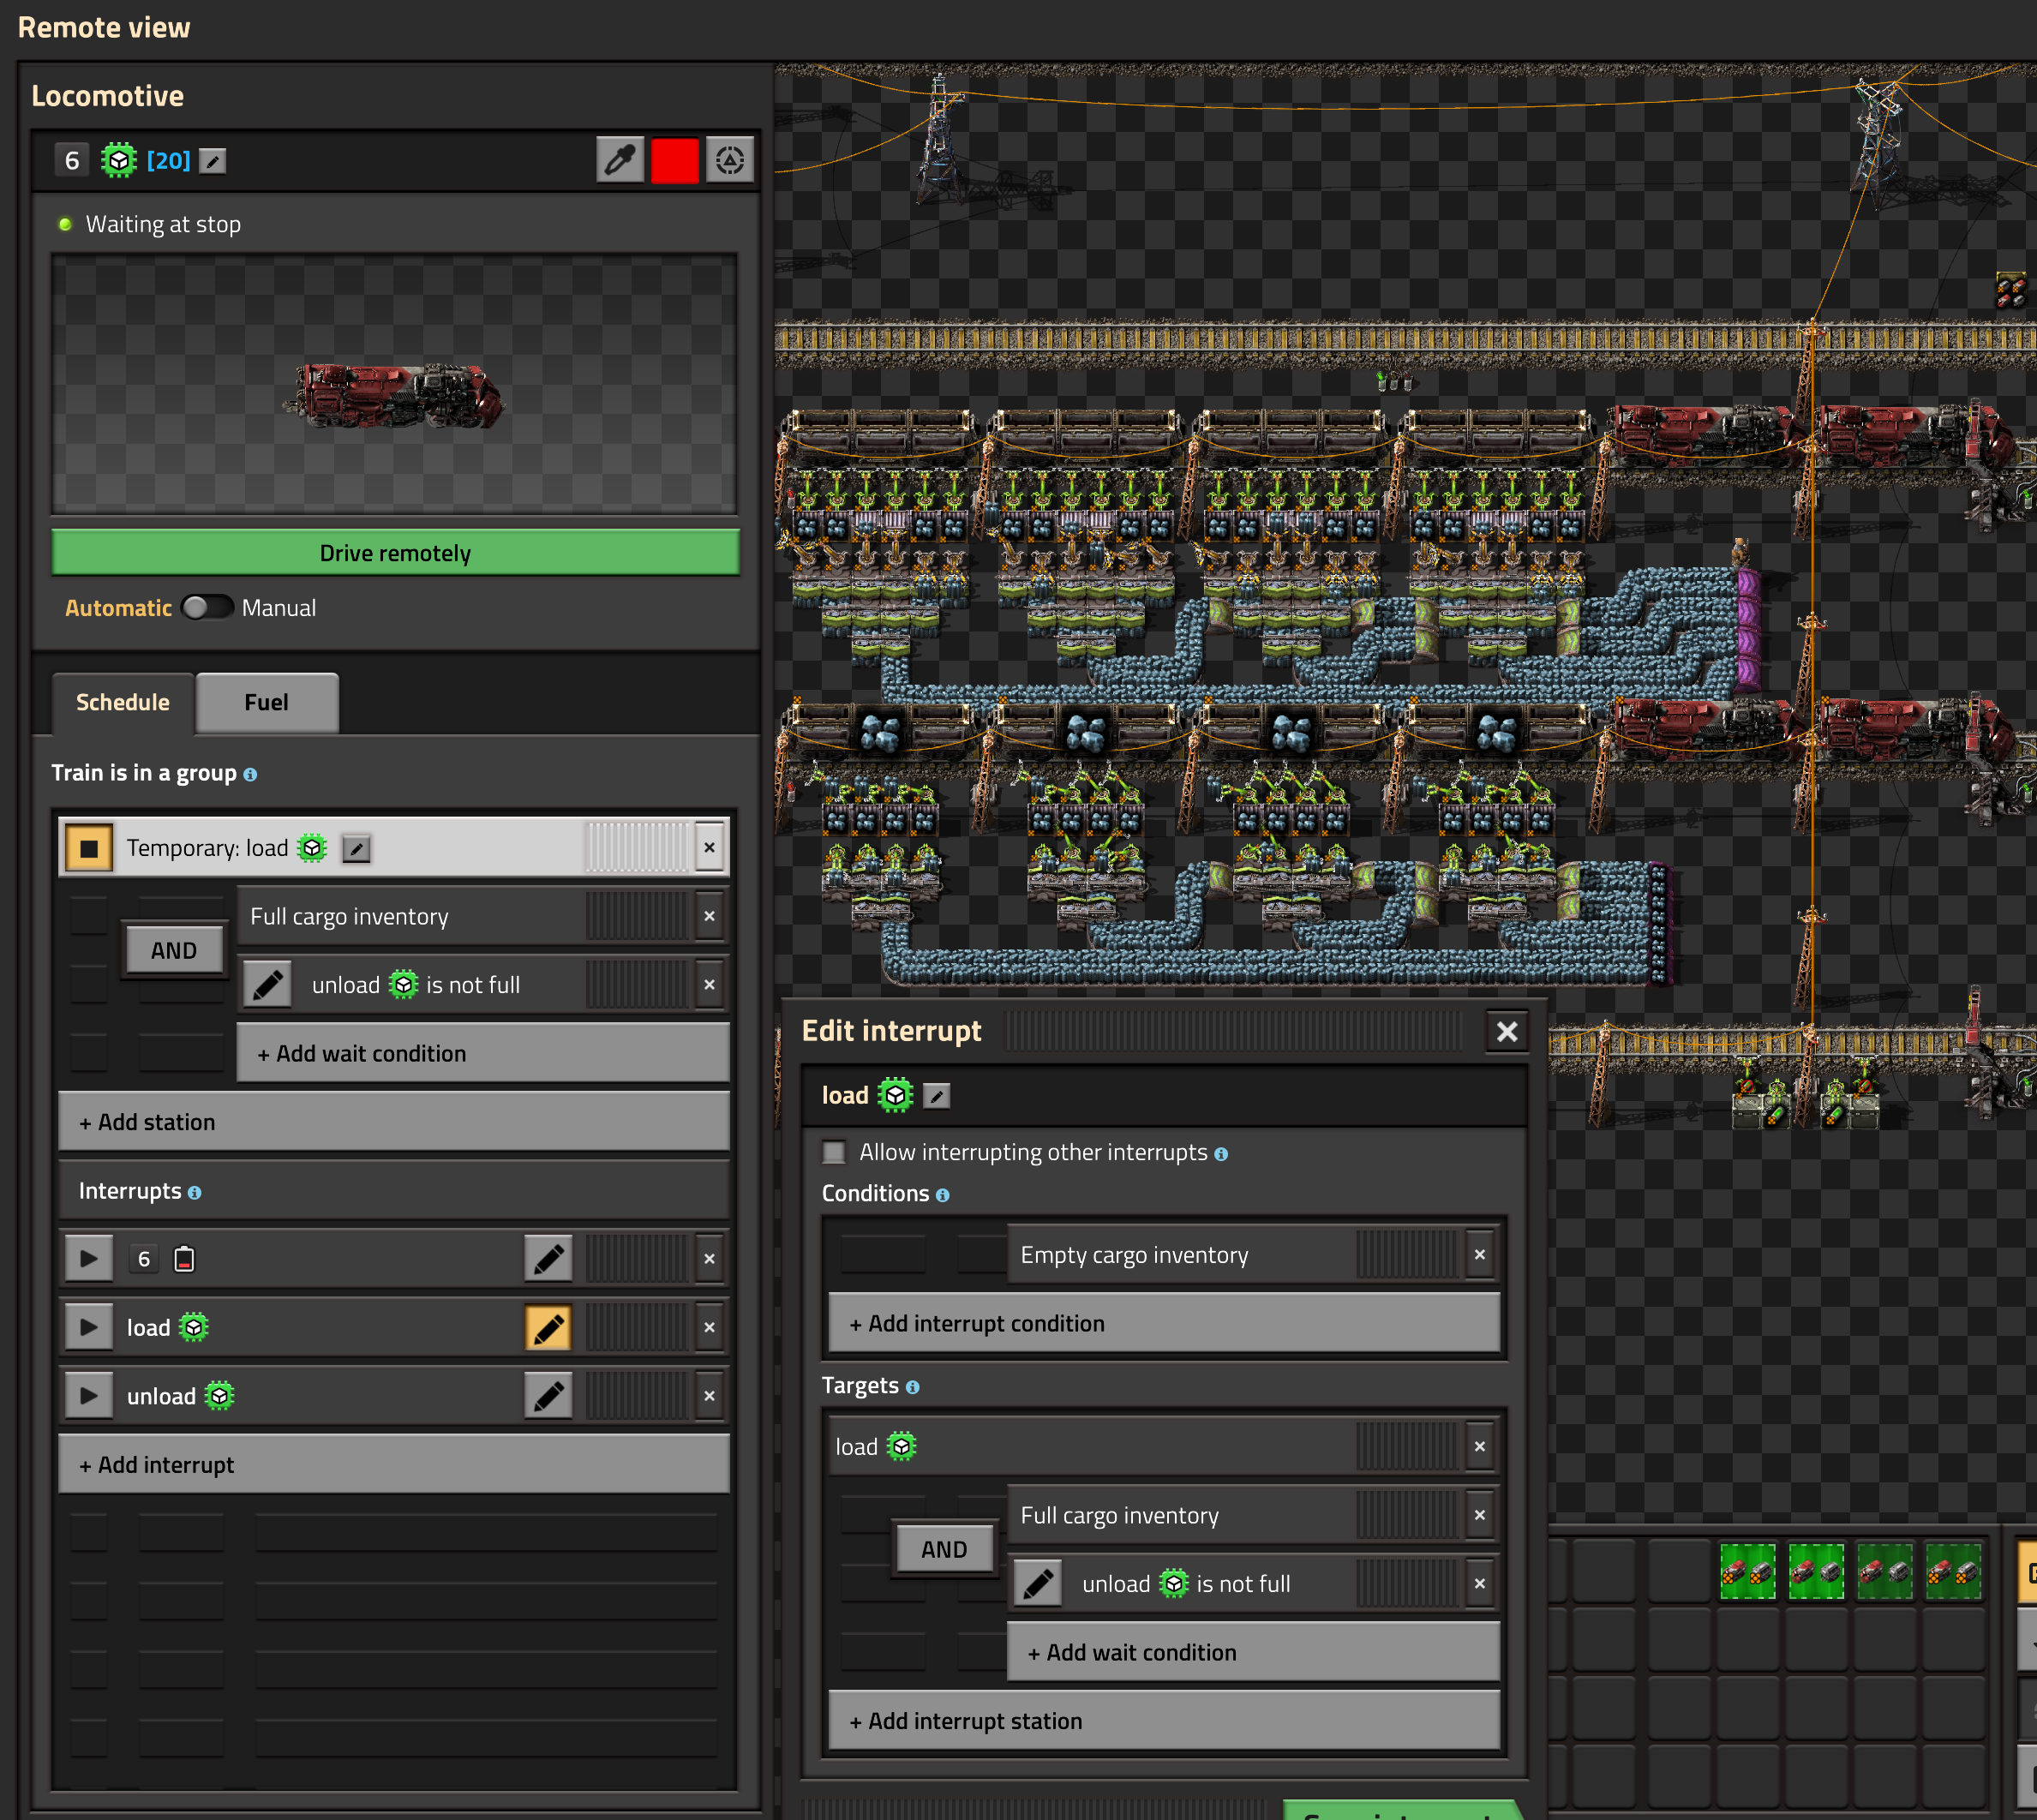2037x1820 pixels.
Task: Click the locomotive preview thumbnail
Action: tap(395, 384)
